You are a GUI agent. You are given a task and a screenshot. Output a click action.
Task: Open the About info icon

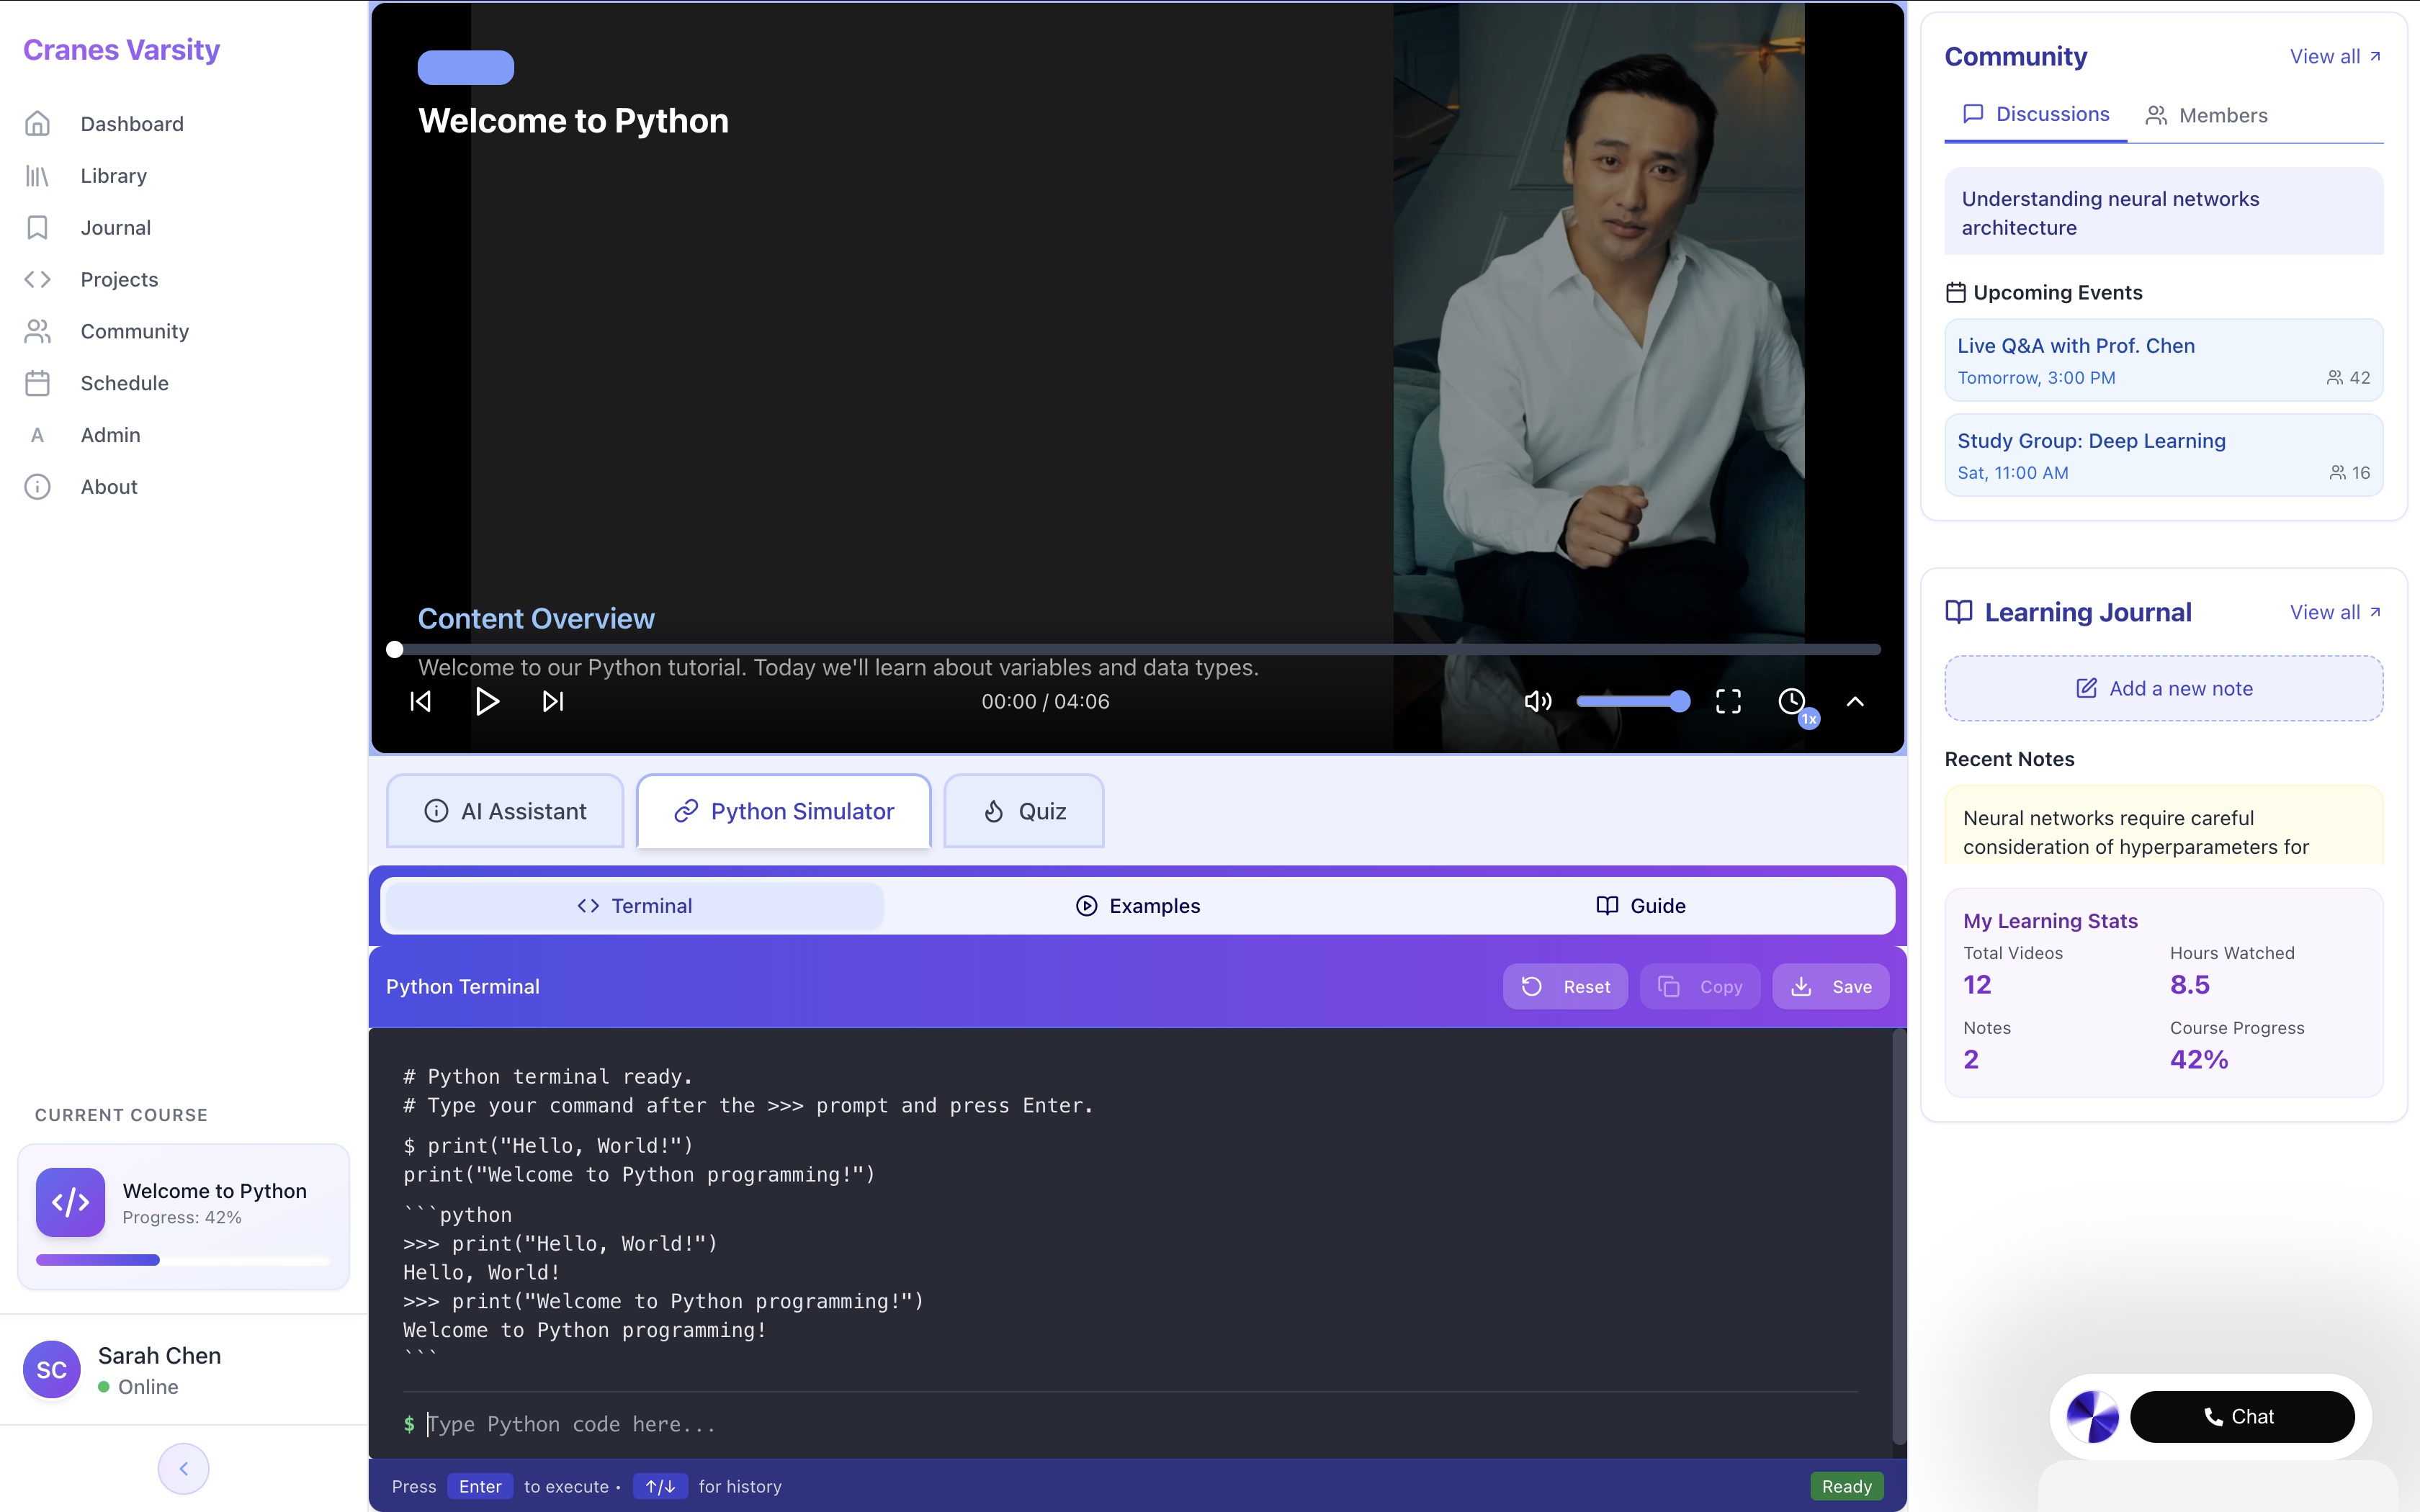coord(37,487)
